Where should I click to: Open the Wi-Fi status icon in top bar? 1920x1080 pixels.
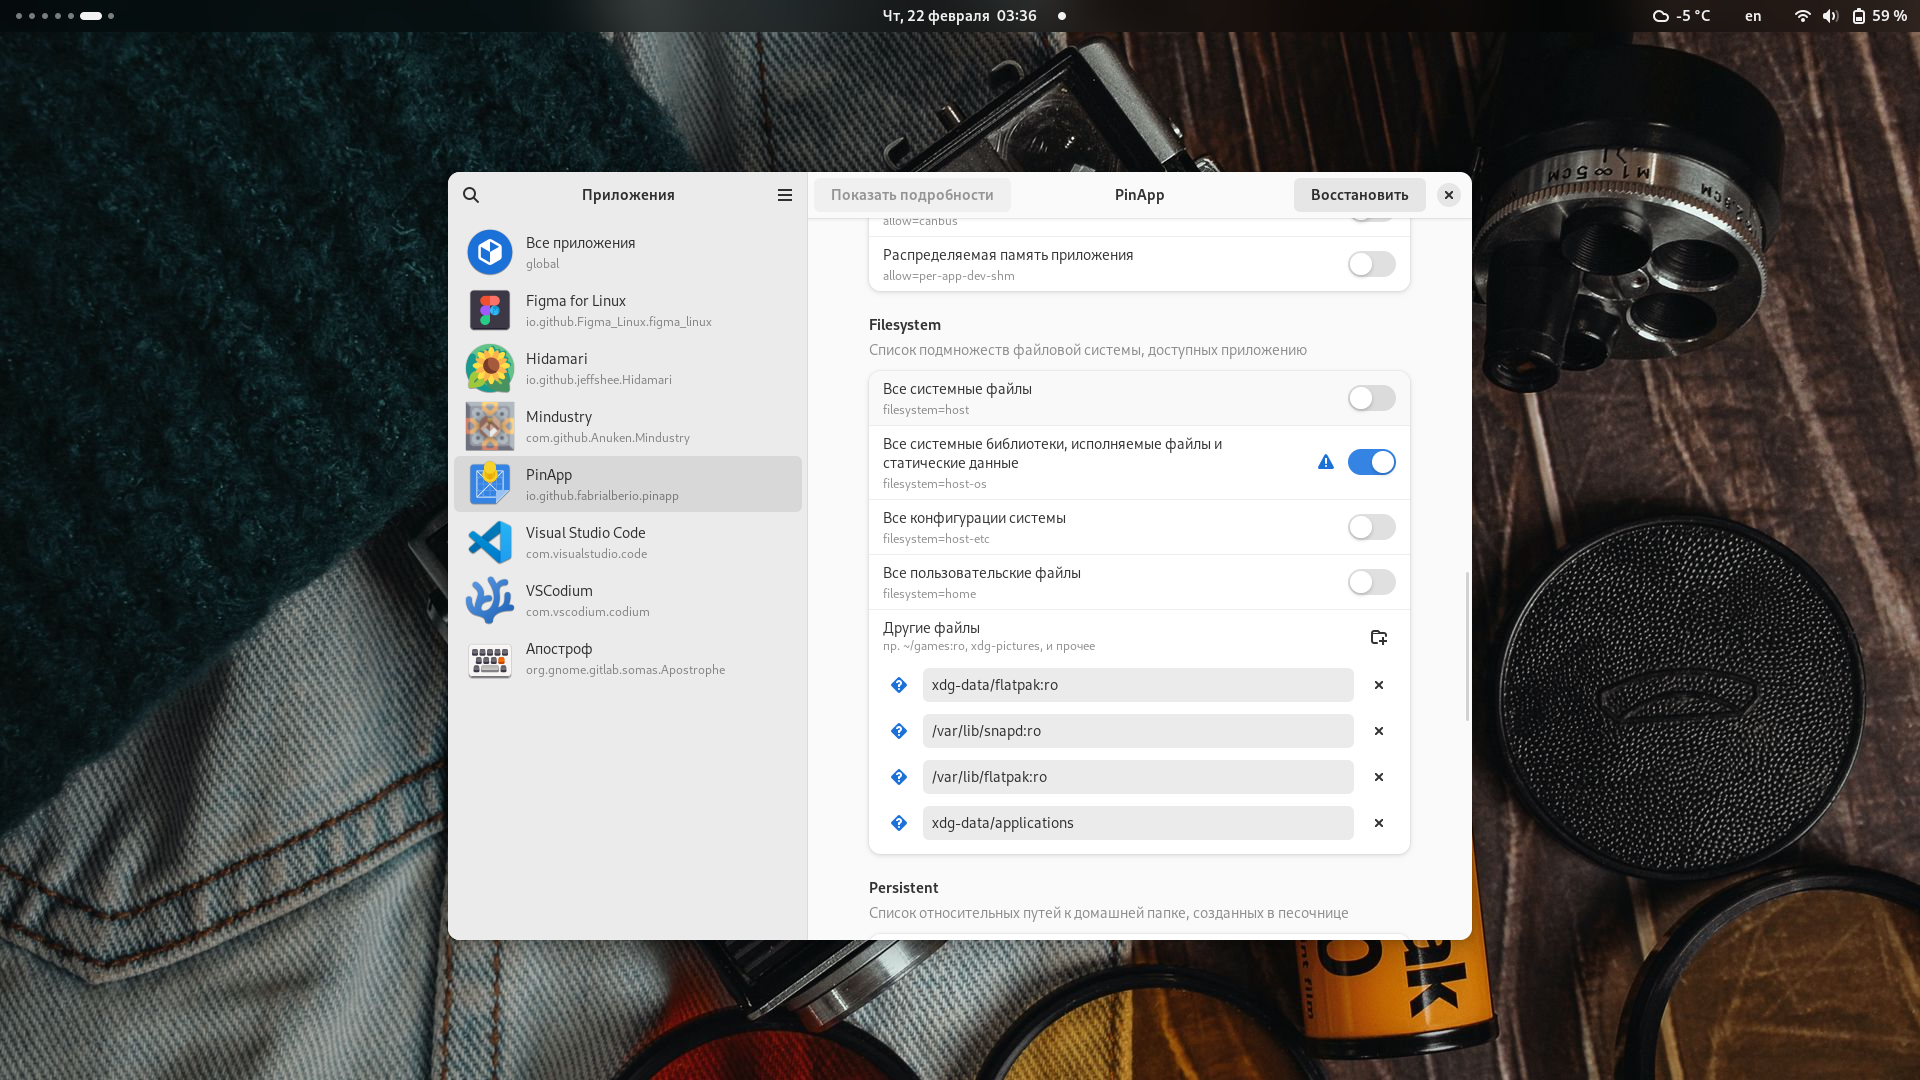[1802, 16]
